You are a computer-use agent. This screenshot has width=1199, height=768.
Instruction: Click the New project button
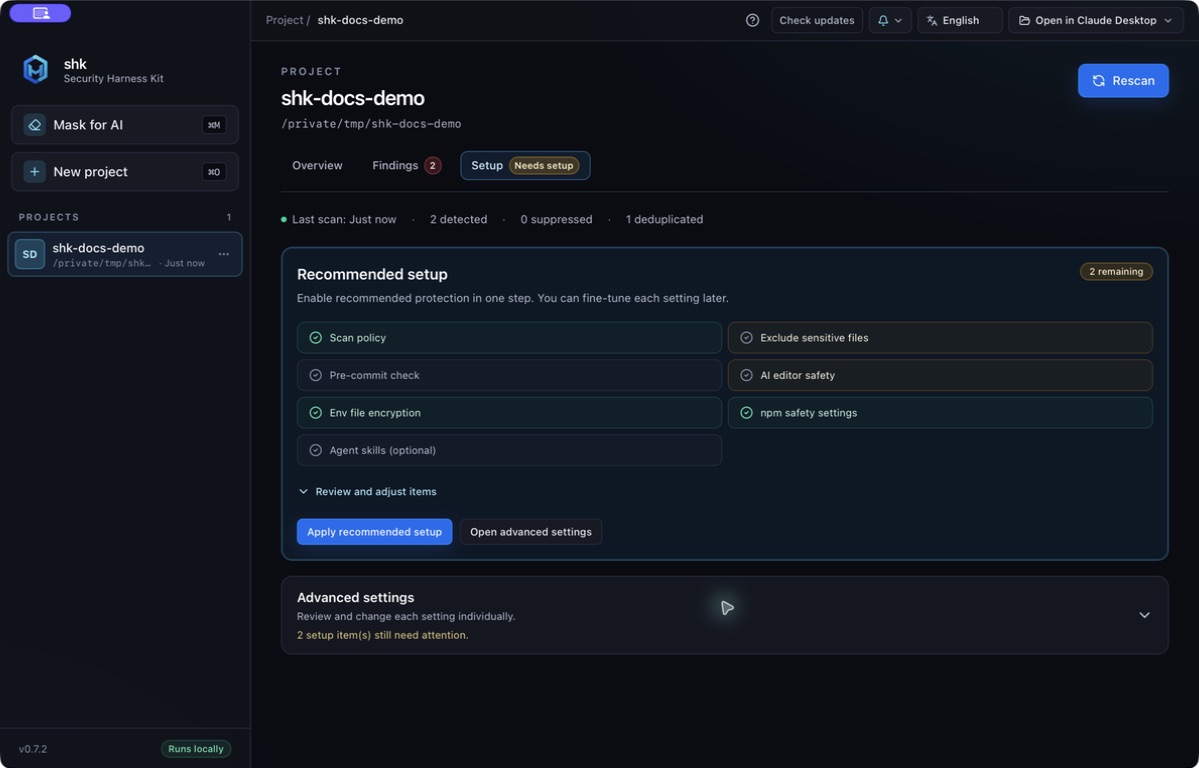[125, 171]
